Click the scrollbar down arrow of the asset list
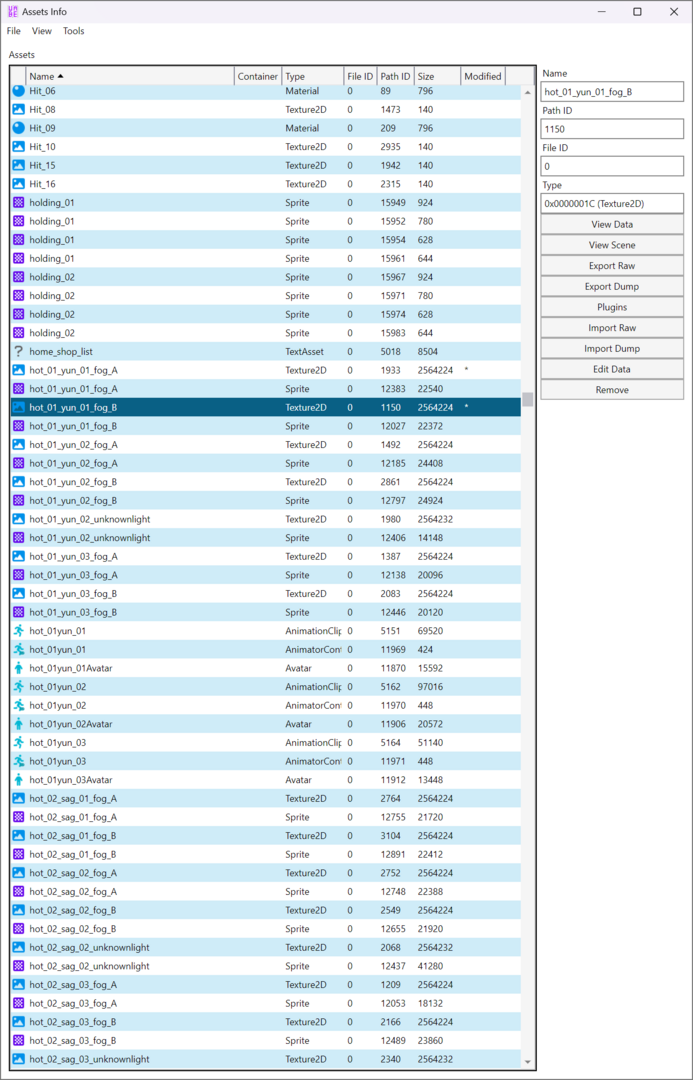693x1080 pixels. pyautogui.click(x=528, y=1061)
